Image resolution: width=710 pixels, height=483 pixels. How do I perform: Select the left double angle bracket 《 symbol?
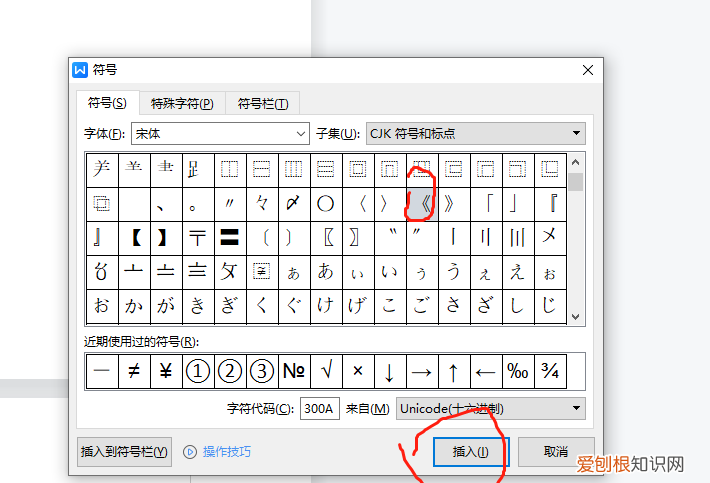pos(422,204)
